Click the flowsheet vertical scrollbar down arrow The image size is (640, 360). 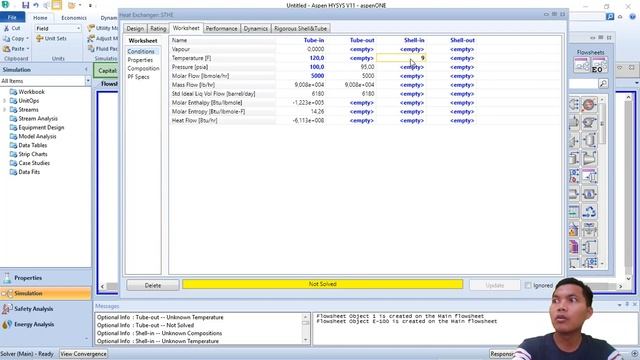point(628,279)
